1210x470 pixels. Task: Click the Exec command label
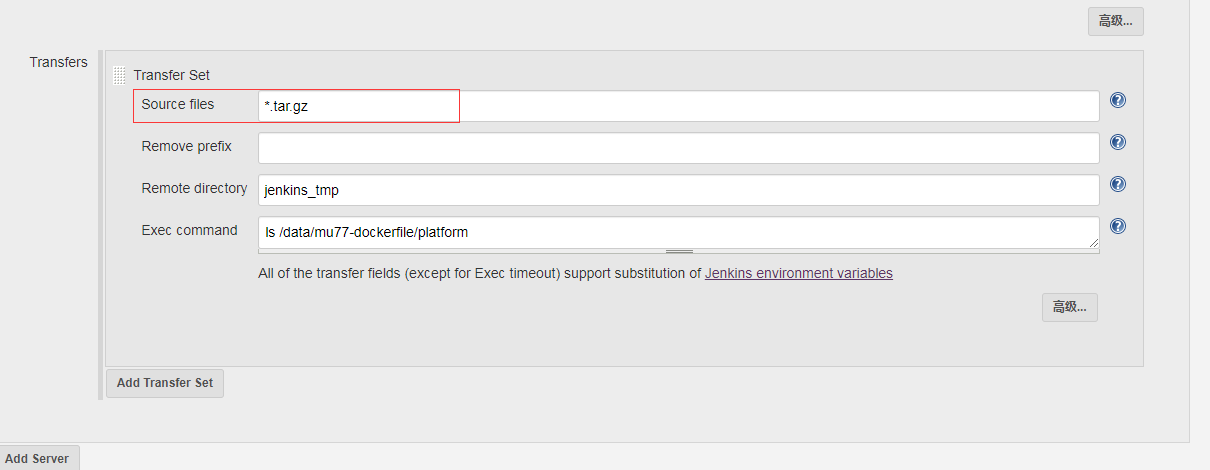[190, 230]
